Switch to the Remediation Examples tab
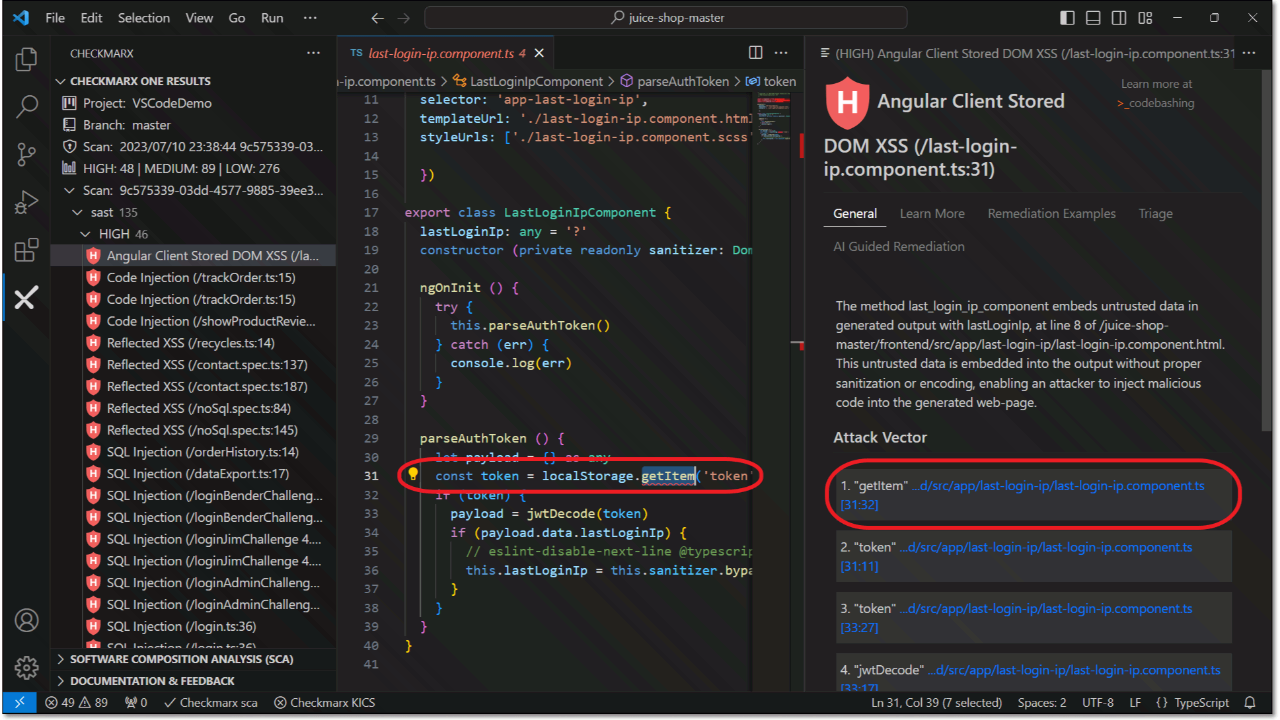Viewport: 1280px width, 720px height. point(1051,213)
